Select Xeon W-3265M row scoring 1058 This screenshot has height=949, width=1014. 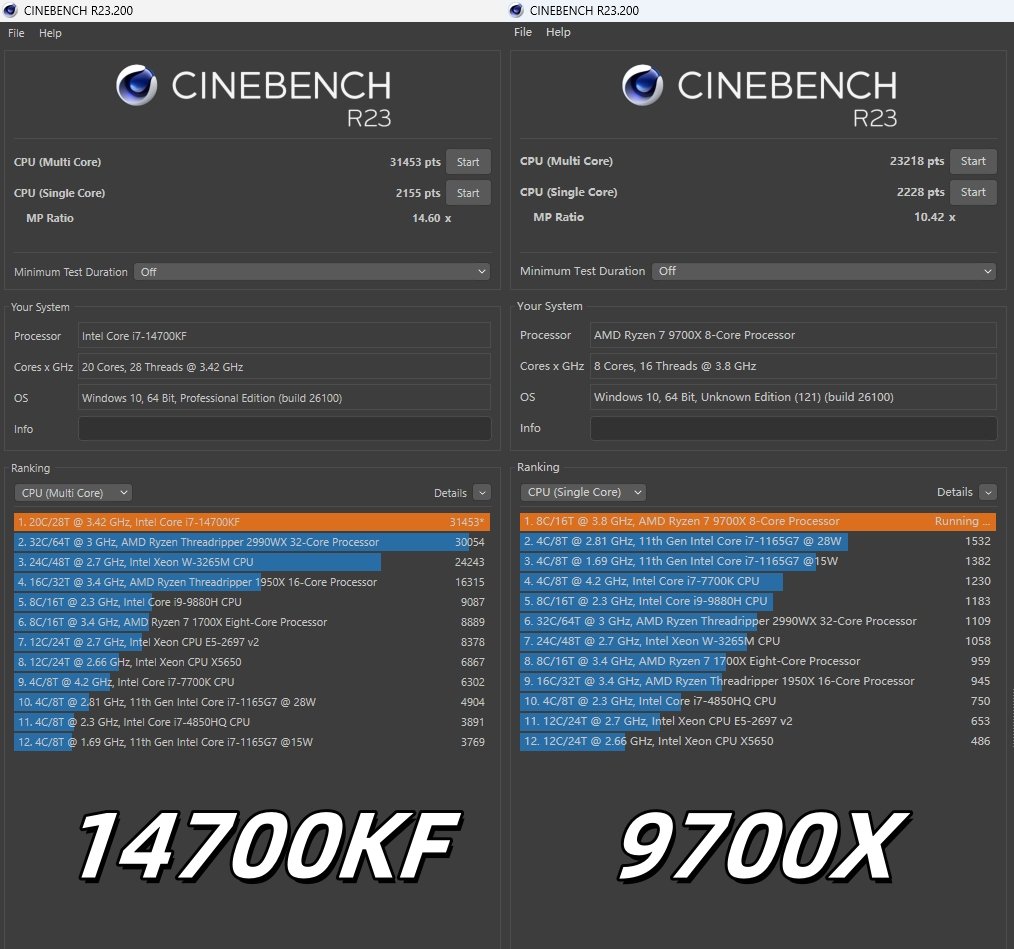[758, 642]
